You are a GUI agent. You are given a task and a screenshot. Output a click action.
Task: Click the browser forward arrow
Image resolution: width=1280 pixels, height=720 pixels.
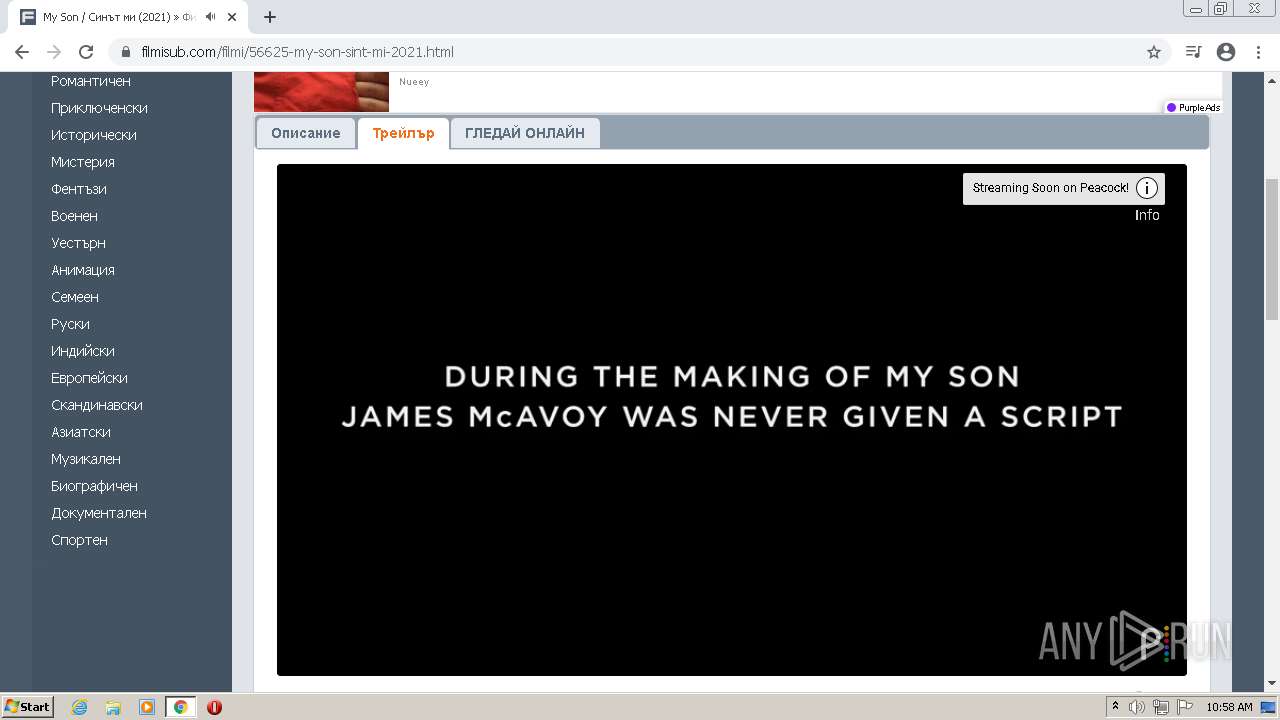(x=54, y=52)
